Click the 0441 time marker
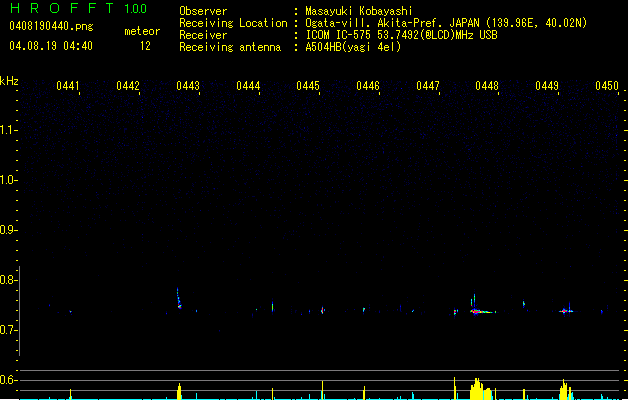629x400 pixels. coord(68,86)
